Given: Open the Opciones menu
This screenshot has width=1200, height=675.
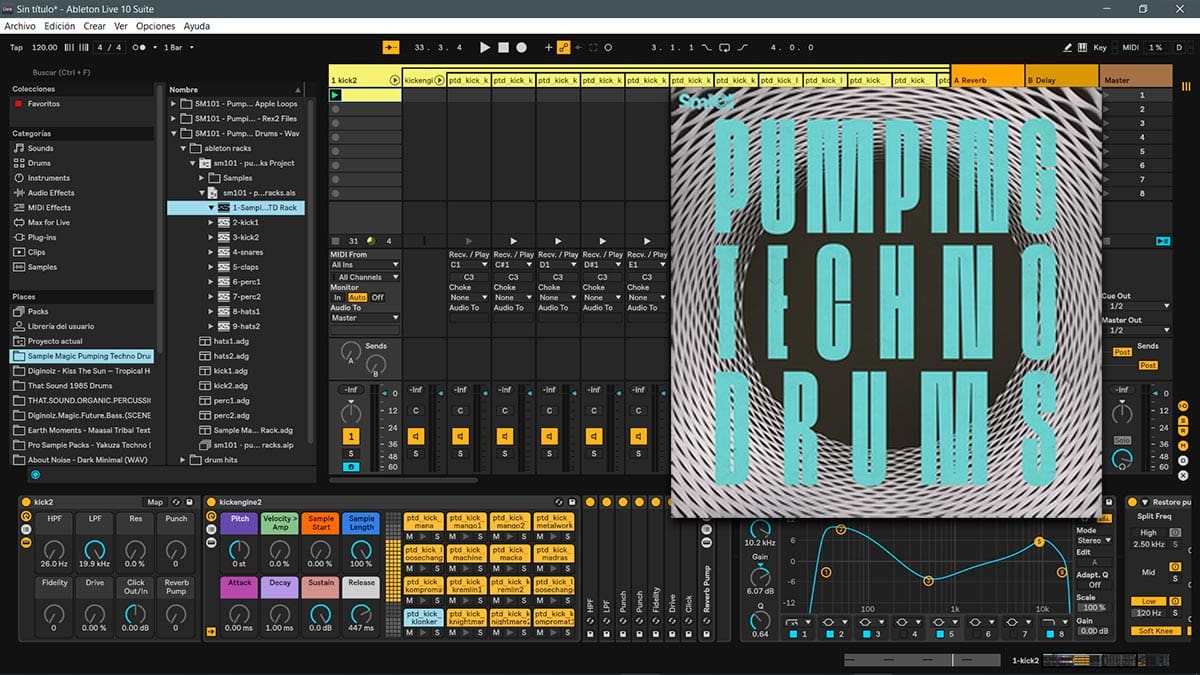Looking at the screenshot, I should [155, 26].
